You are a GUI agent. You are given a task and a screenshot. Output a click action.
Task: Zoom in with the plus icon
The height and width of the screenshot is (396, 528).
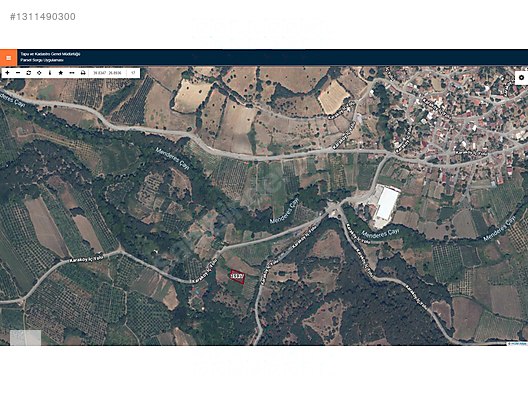(7, 73)
